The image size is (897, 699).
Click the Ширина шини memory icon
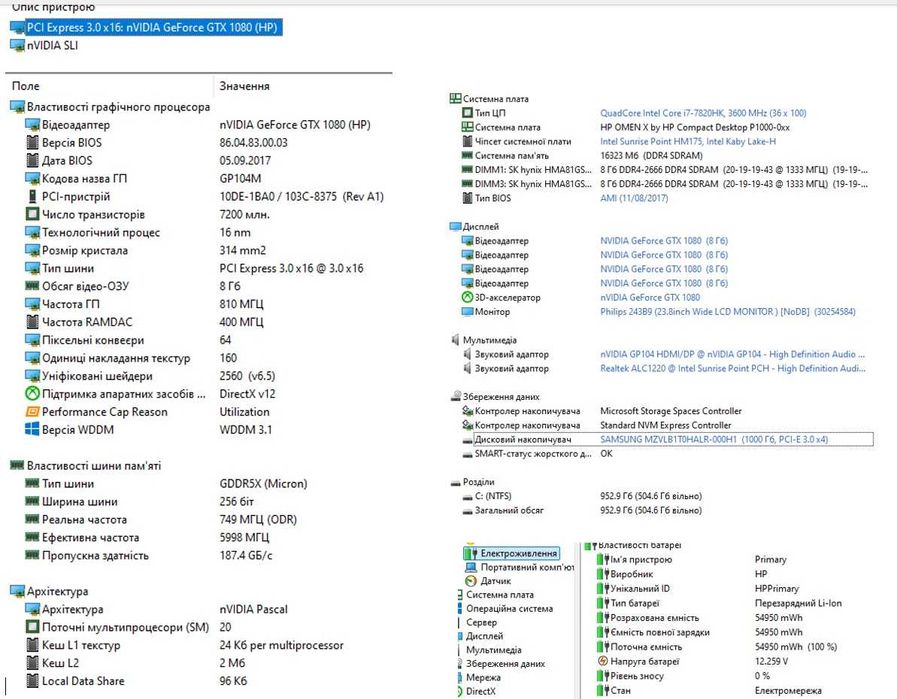tap(33, 502)
